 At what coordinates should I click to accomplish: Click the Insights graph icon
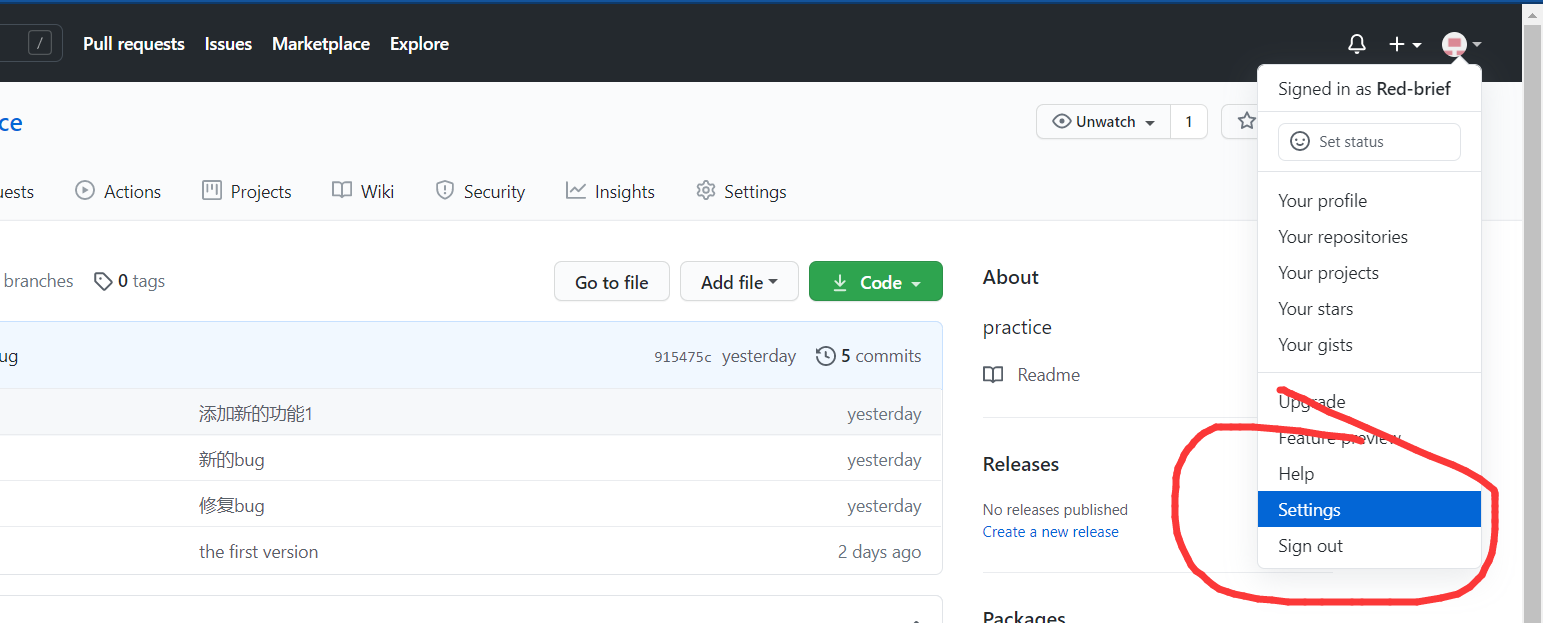point(575,190)
